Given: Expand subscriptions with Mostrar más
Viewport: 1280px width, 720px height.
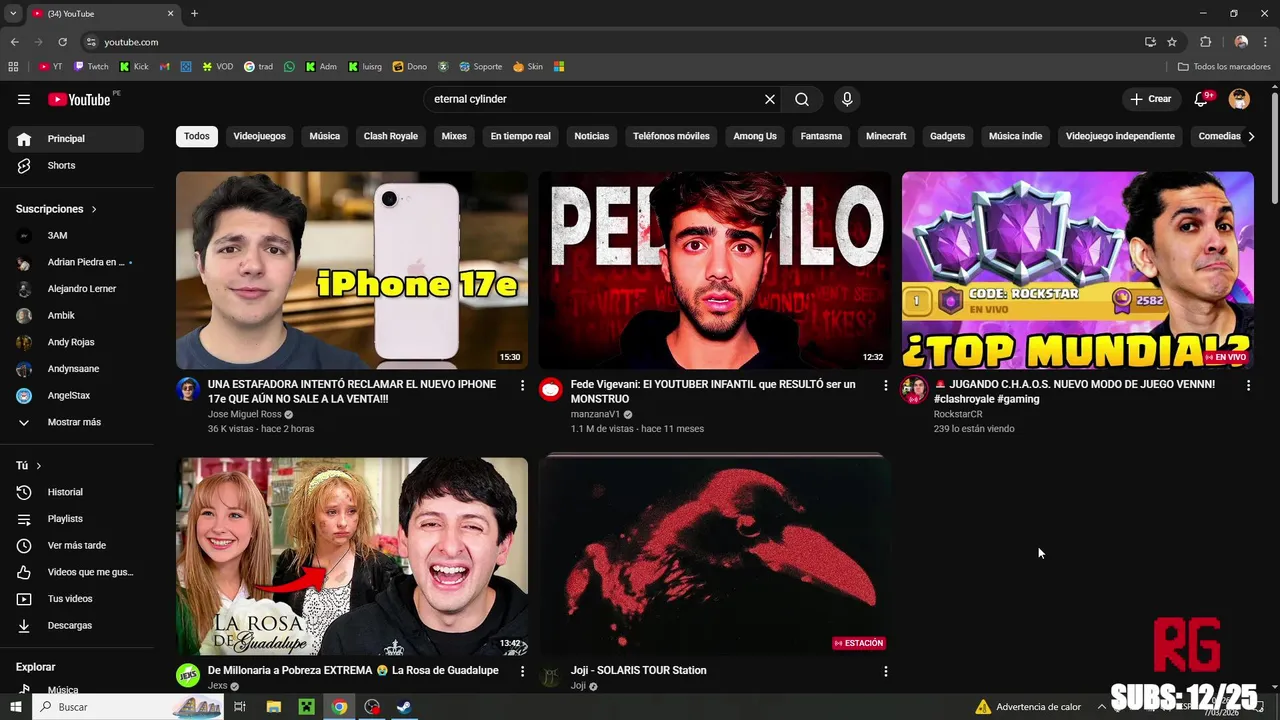Looking at the screenshot, I should 76,422.
